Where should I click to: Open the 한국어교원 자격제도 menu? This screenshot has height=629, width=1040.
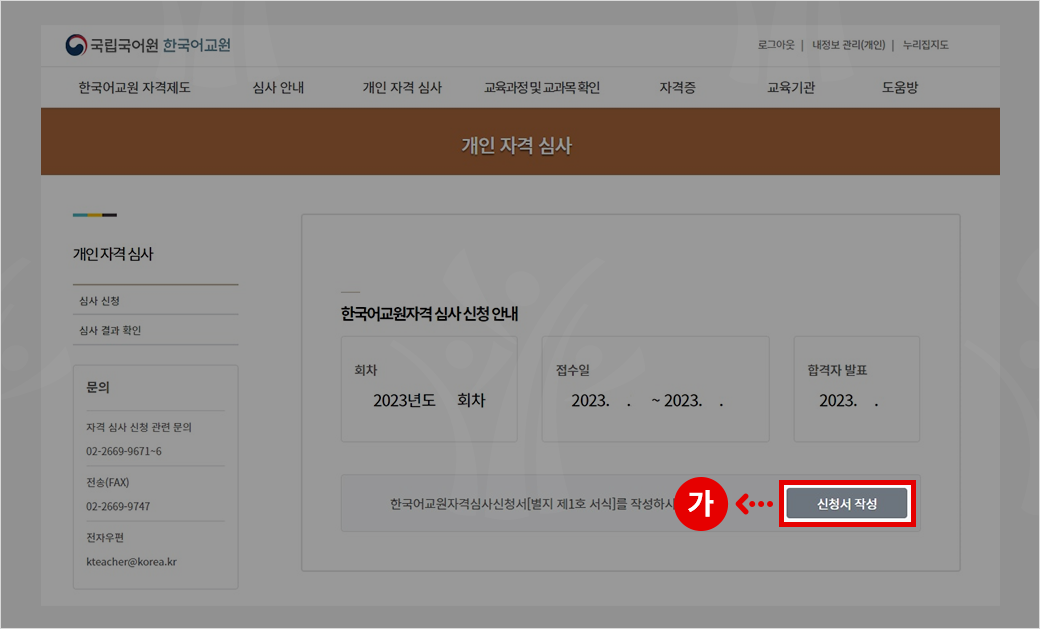pyautogui.click(x=134, y=88)
